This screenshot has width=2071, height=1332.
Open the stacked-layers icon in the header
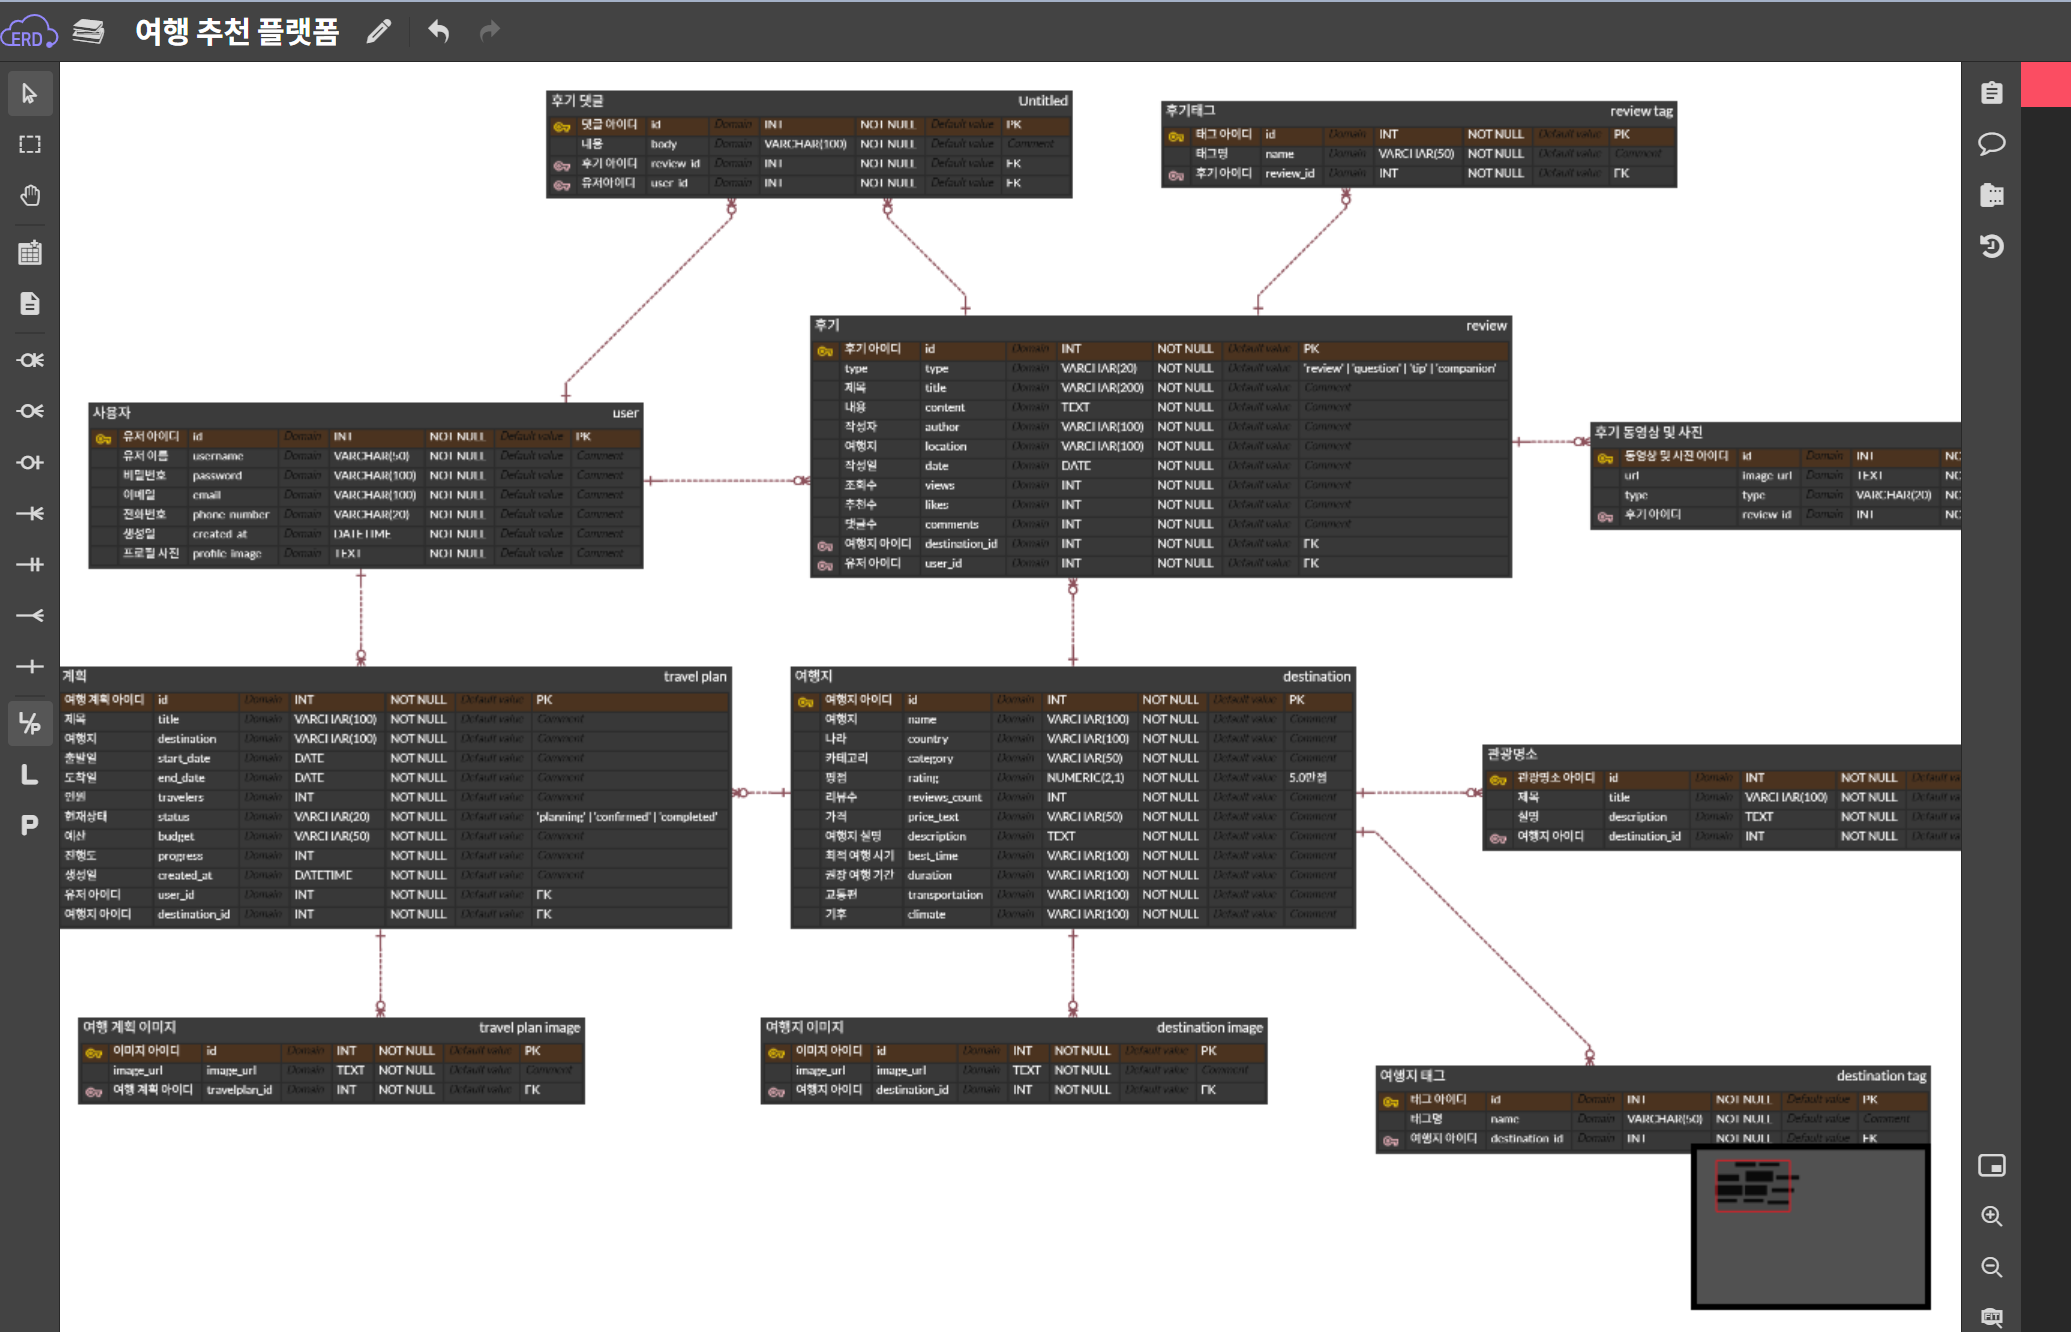[x=89, y=32]
